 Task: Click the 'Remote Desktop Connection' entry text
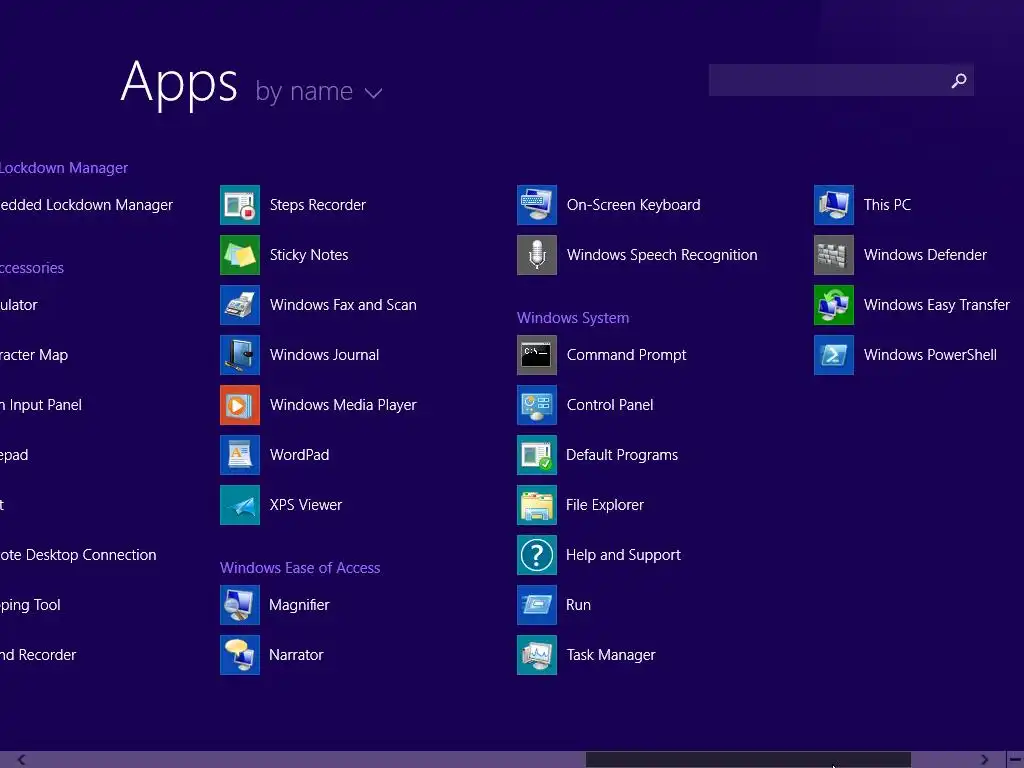tap(78, 555)
